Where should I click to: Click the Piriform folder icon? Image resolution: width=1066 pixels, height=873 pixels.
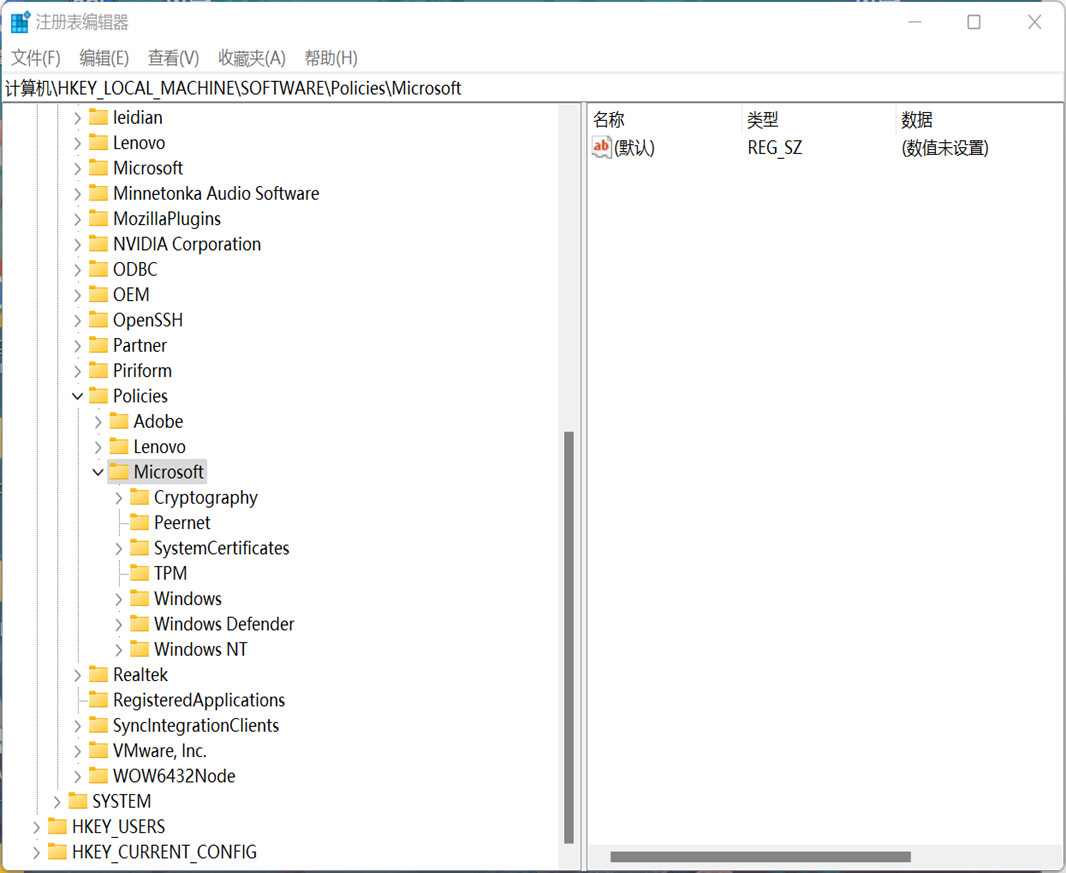point(99,371)
